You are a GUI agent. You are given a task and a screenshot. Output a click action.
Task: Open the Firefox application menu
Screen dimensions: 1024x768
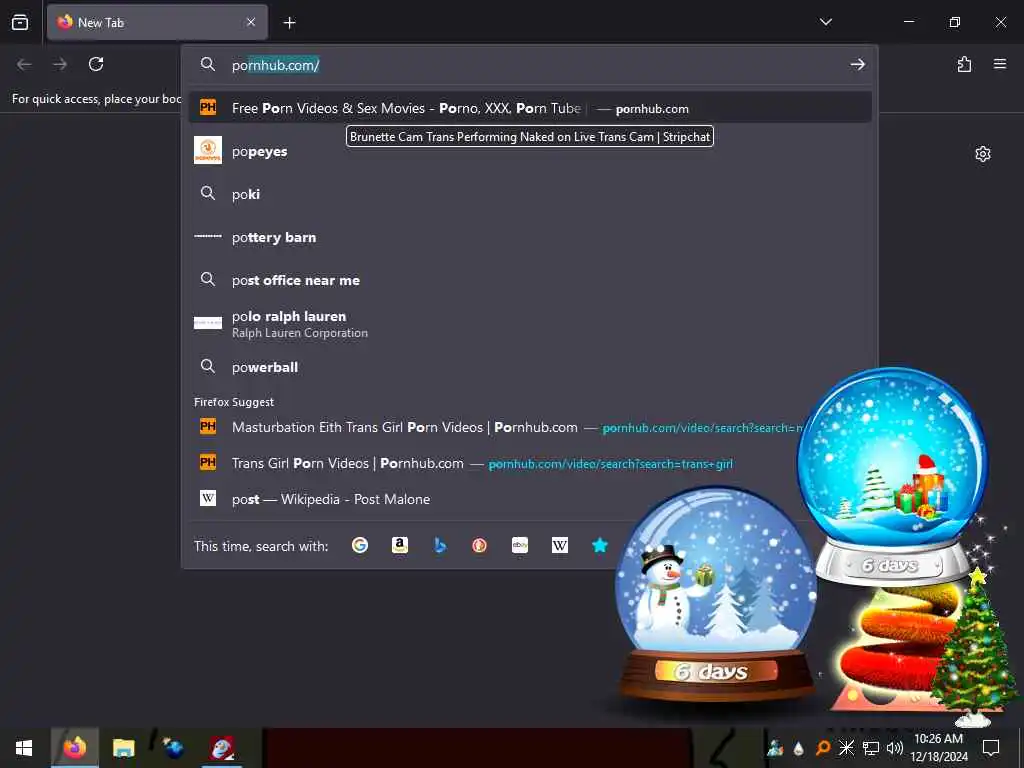pyautogui.click(x=1000, y=64)
